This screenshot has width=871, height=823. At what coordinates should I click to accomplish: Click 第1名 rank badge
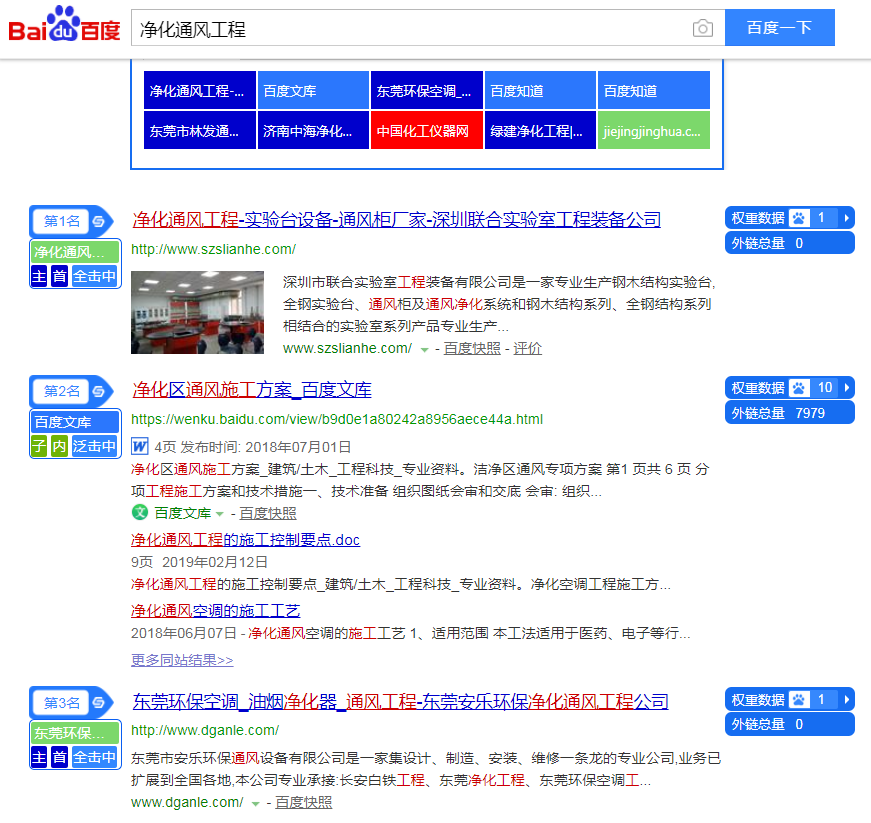tap(62, 222)
